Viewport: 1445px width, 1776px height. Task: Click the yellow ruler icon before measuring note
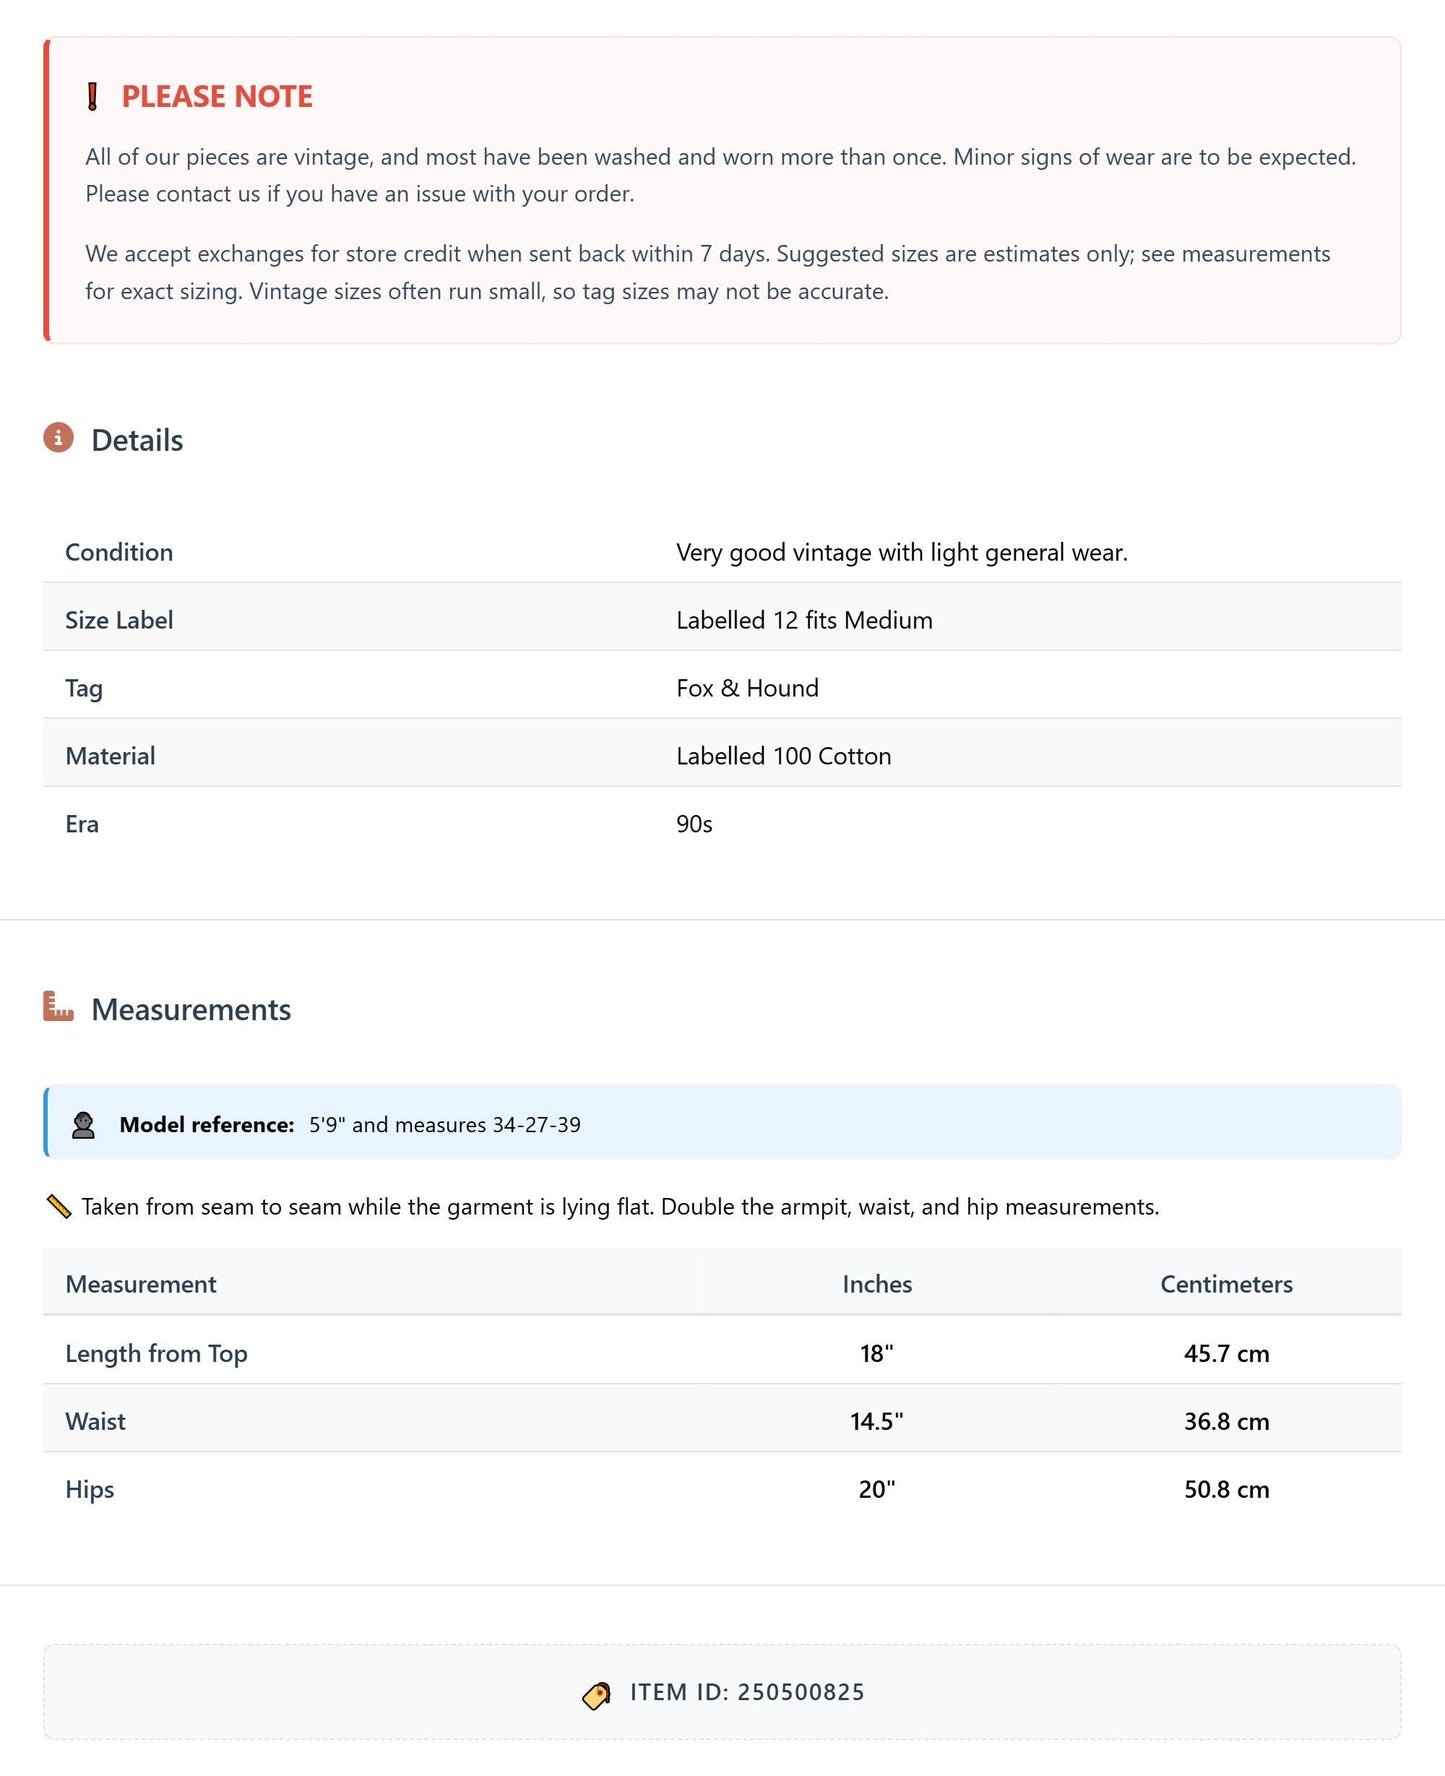[59, 1207]
